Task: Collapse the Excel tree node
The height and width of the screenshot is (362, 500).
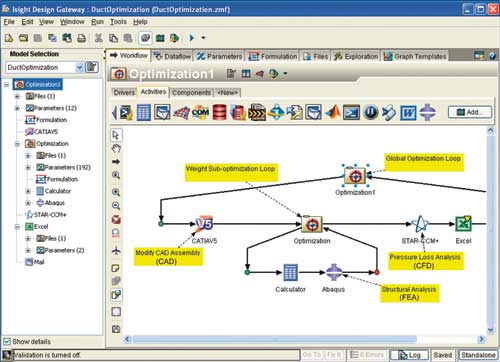Action: [17, 227]
